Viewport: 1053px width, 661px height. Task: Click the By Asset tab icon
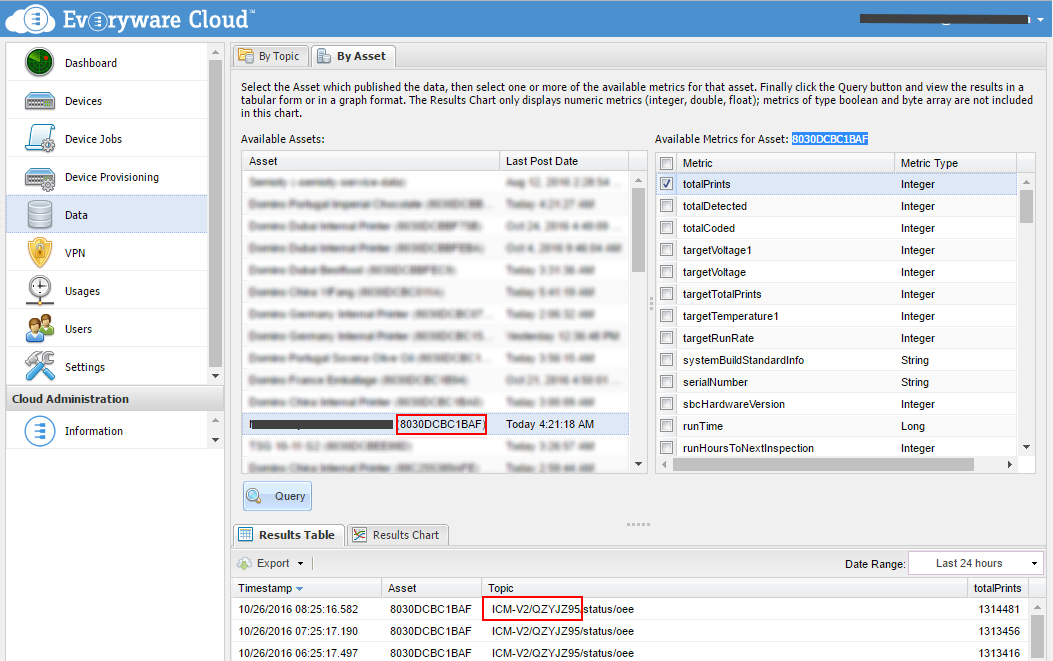click(x=324, y=56)
